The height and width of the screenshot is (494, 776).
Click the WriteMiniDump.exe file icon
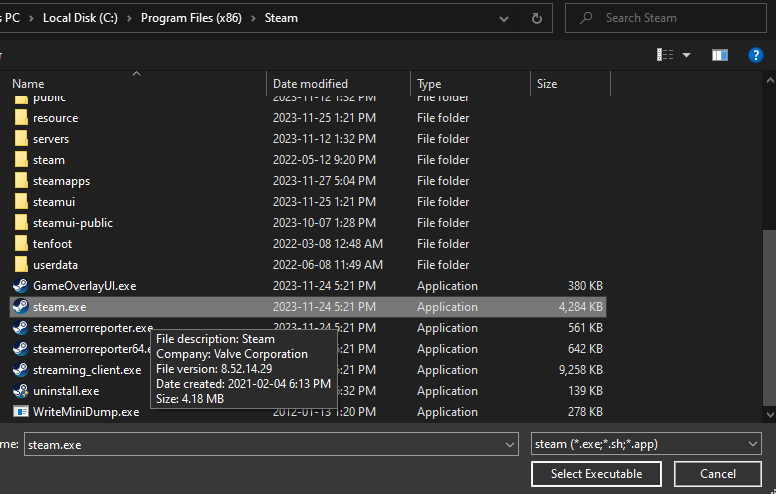(20, 412)
